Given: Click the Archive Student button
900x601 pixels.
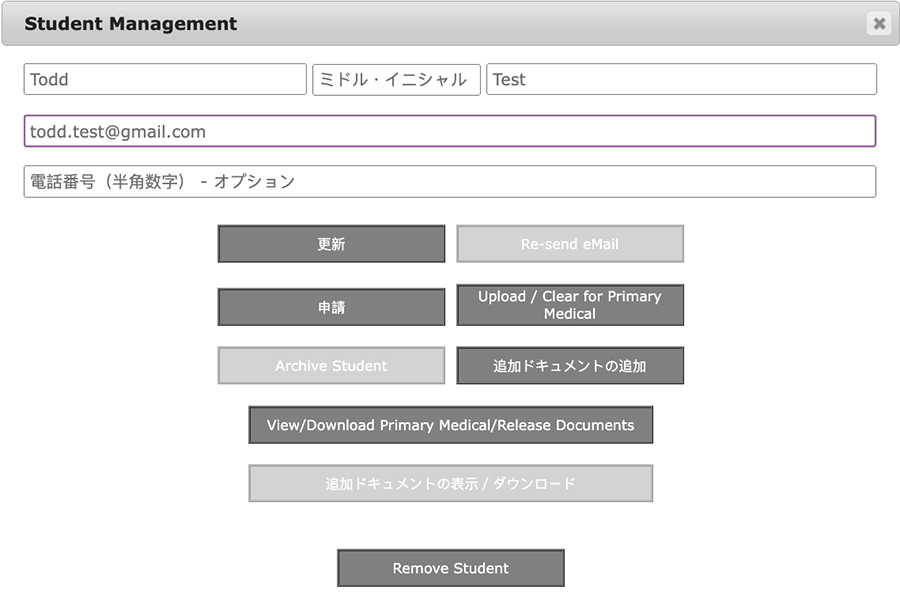Looking at the screenshot, I should tap(331, 366).
